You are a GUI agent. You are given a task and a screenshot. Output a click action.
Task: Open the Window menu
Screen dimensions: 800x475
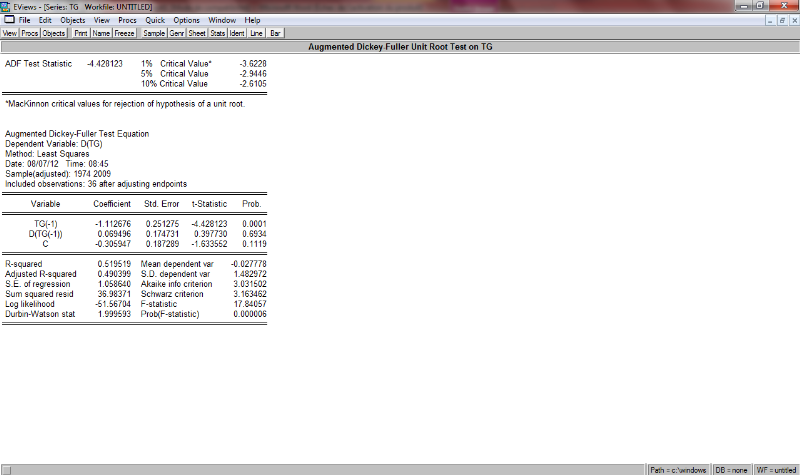222,20
